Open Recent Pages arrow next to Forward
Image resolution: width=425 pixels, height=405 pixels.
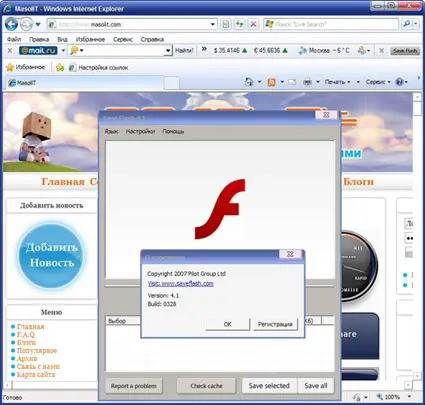[38, 24]
